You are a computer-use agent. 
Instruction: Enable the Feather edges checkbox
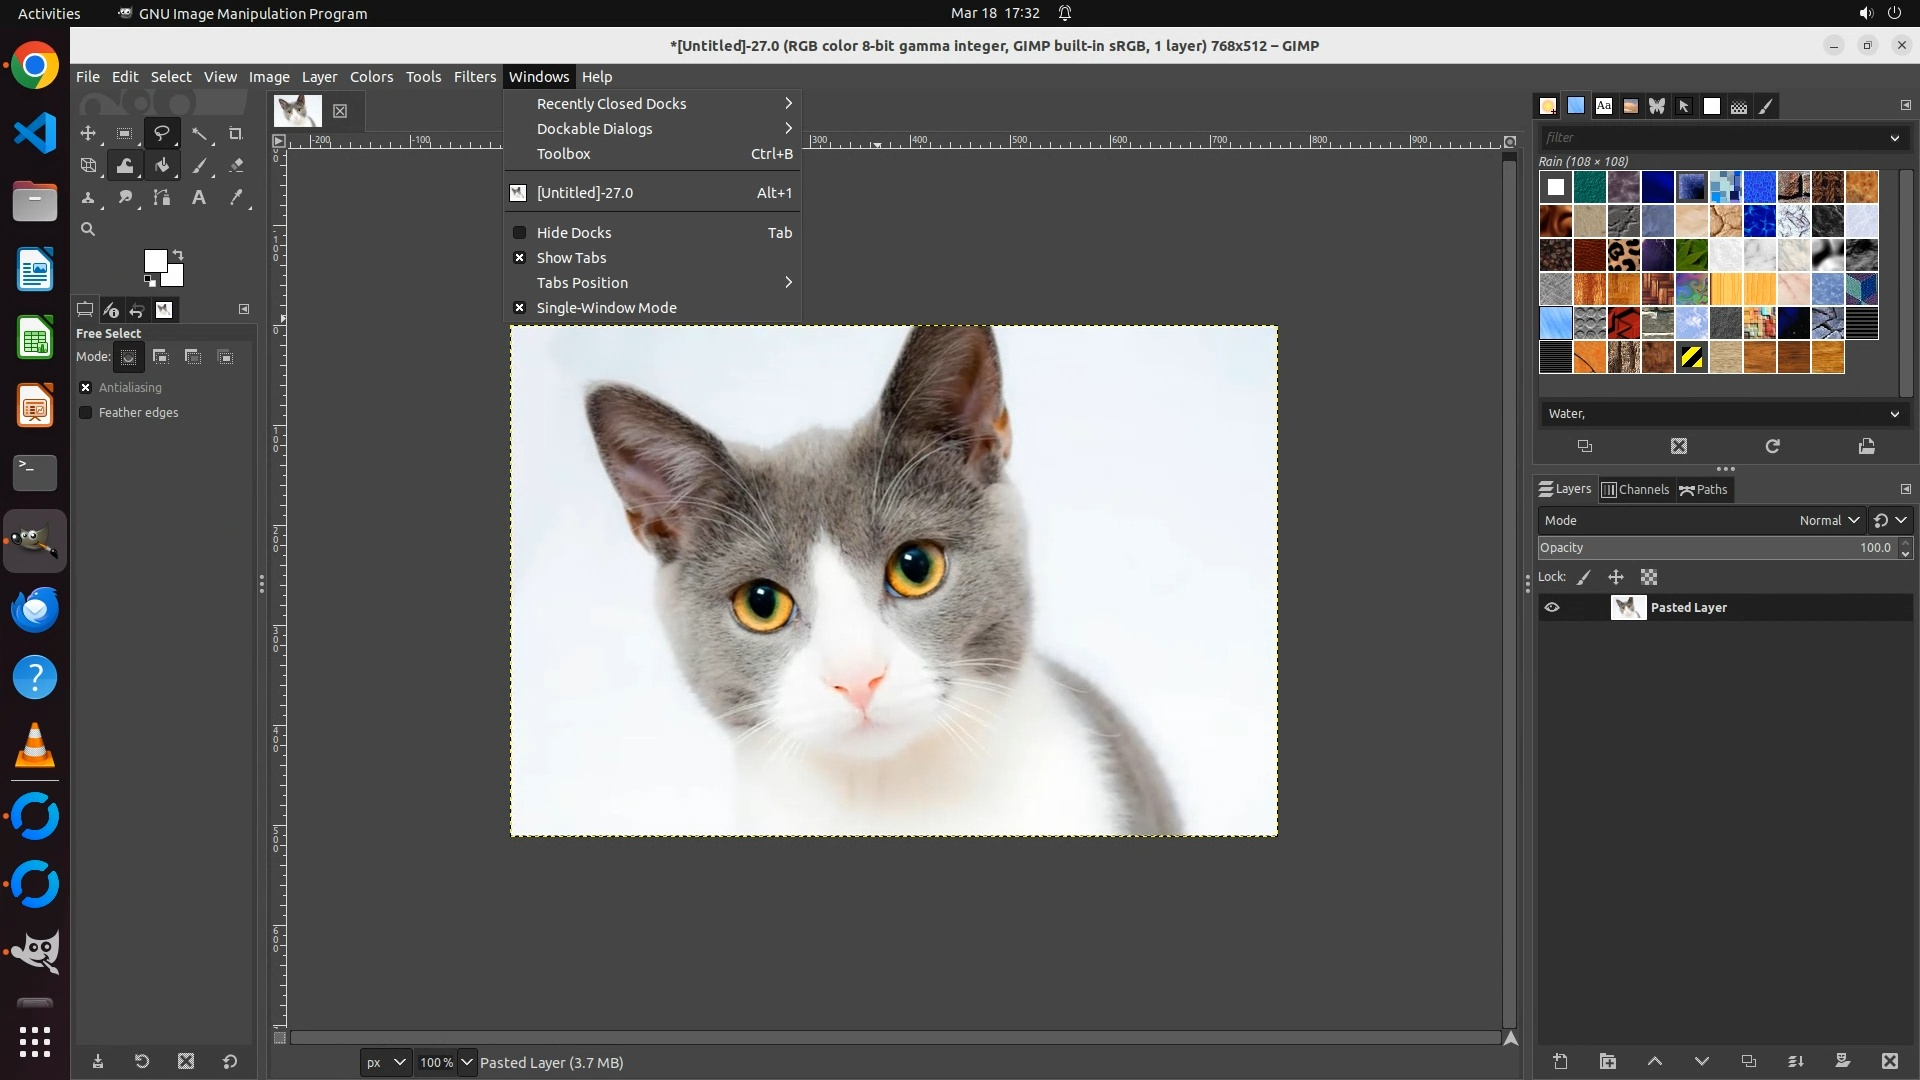pos(86,413)
